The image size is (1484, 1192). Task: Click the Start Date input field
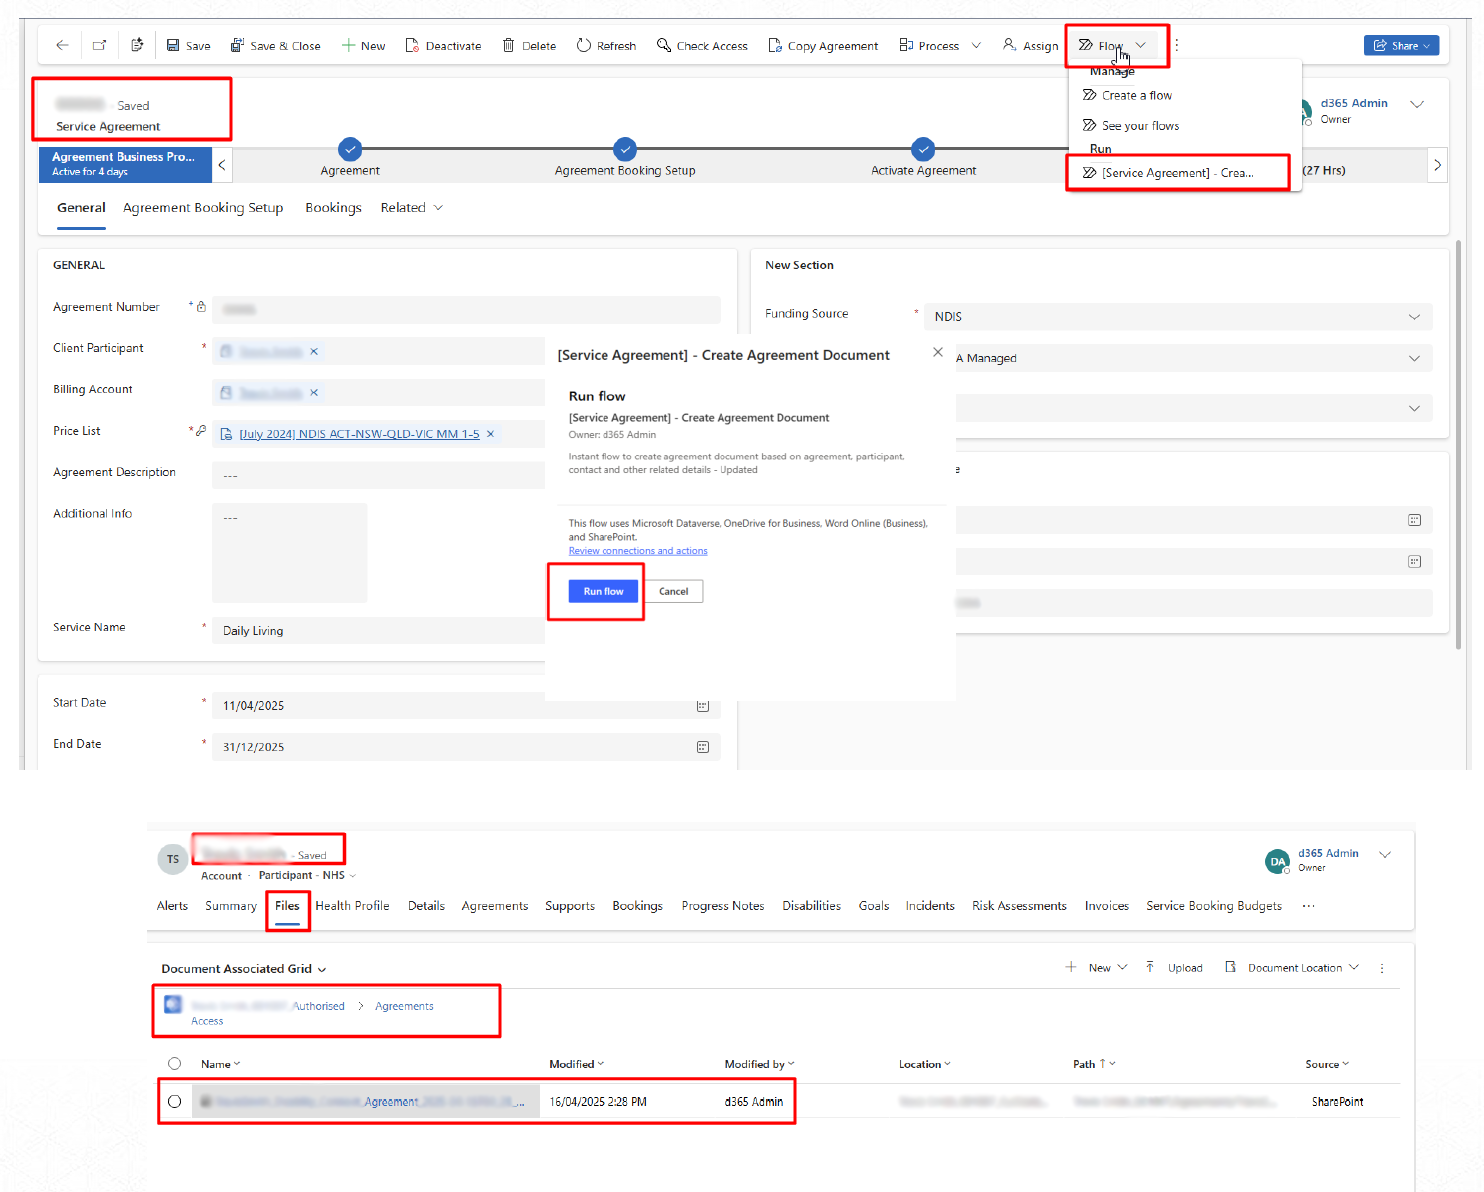455,706
